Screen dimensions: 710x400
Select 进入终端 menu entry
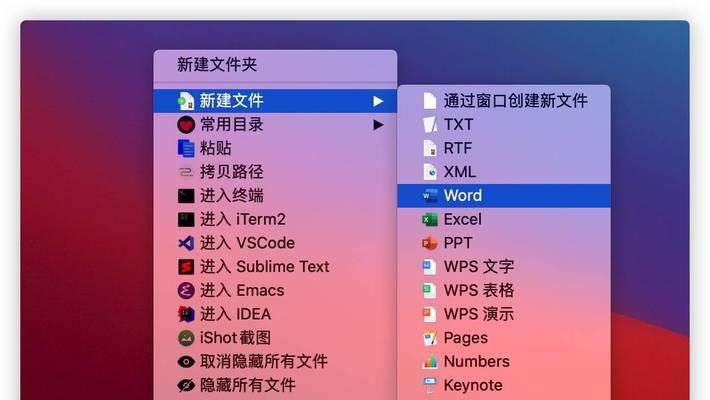(x=275, y=196)
